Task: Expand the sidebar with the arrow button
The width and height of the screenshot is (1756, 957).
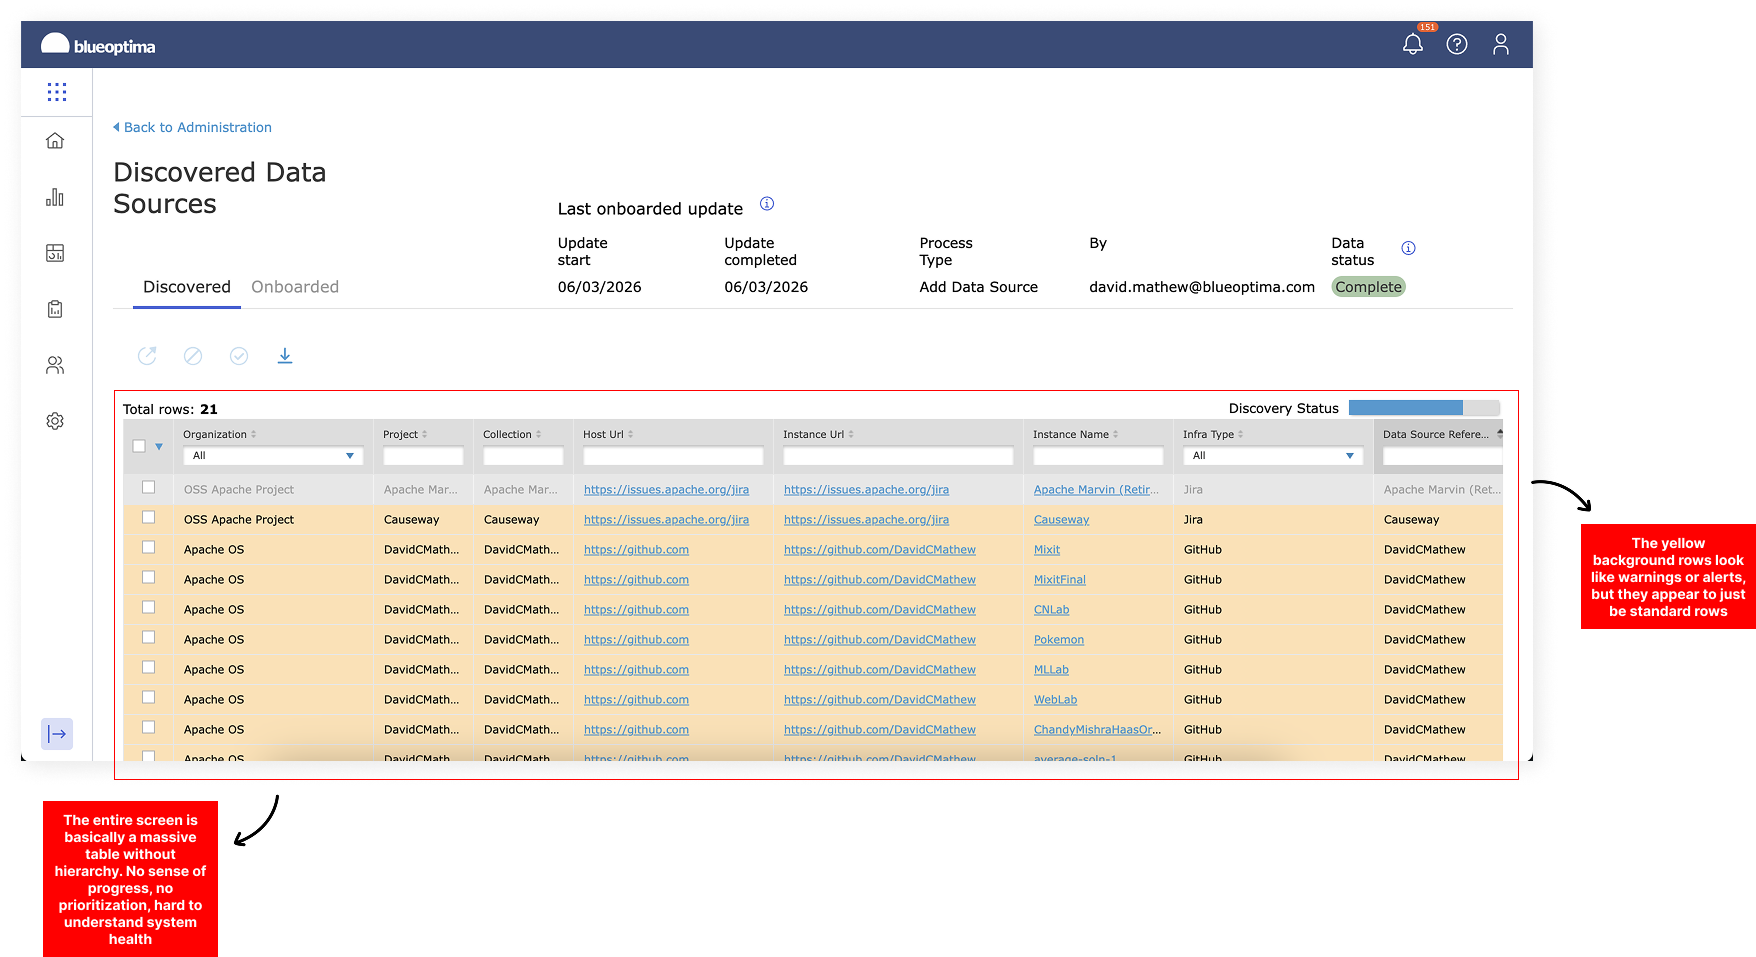Action: (57, 734)
